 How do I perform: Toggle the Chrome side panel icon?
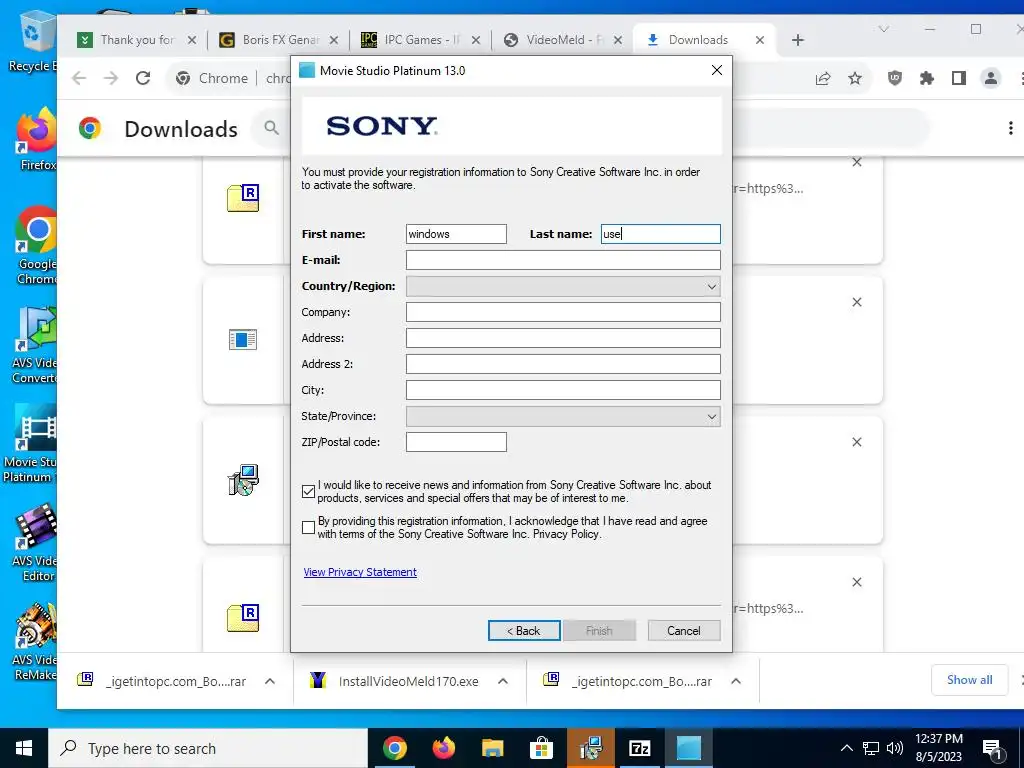[959, 78]
